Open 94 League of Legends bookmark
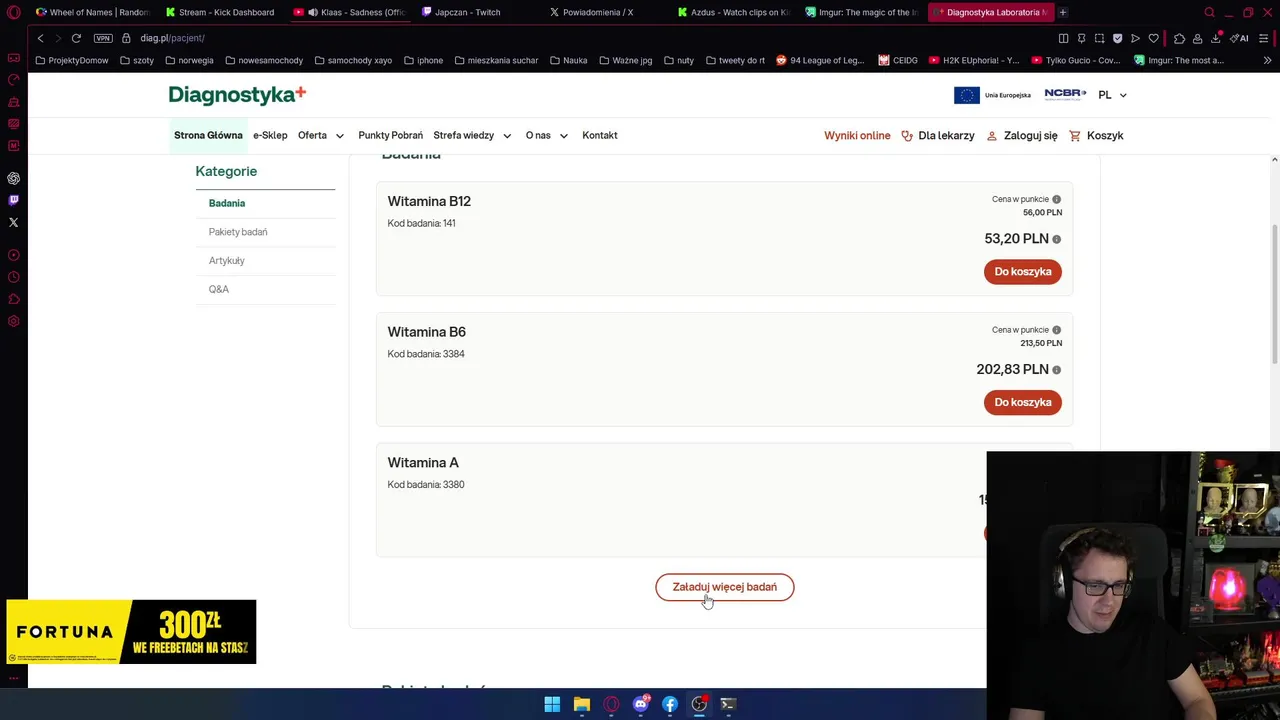 pyautogui.click(x=820, y=60)
